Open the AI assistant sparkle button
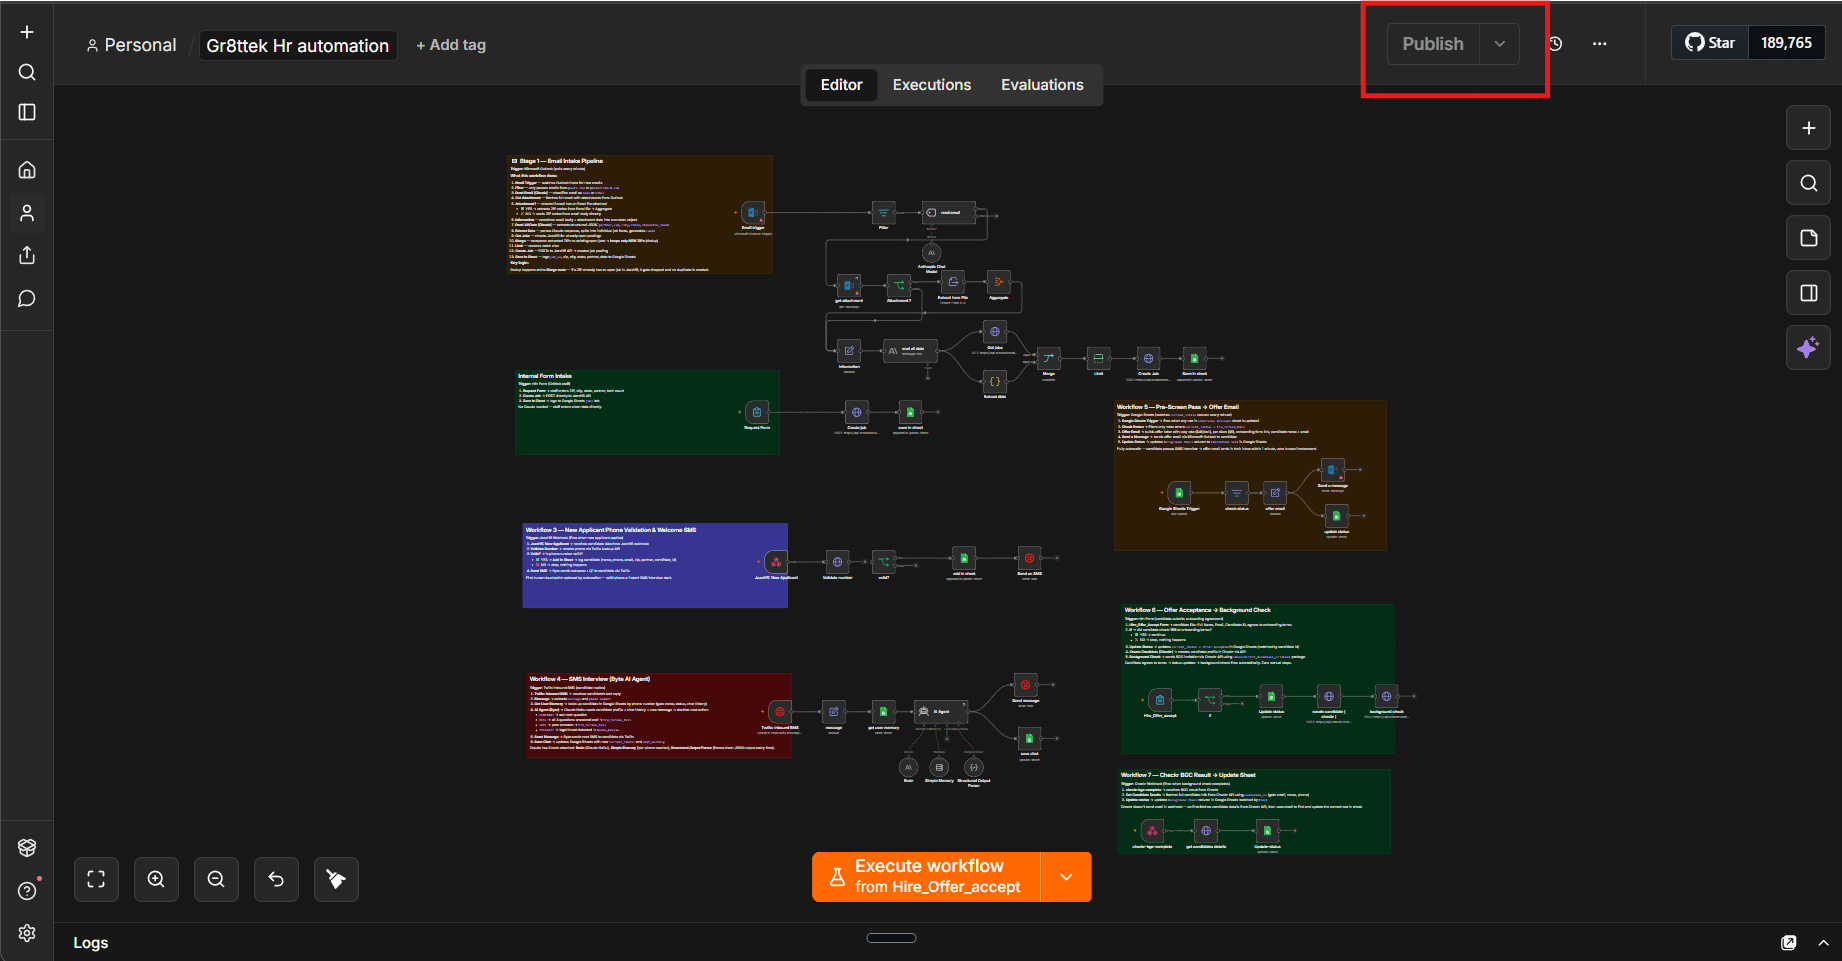 pos(1808,348)
